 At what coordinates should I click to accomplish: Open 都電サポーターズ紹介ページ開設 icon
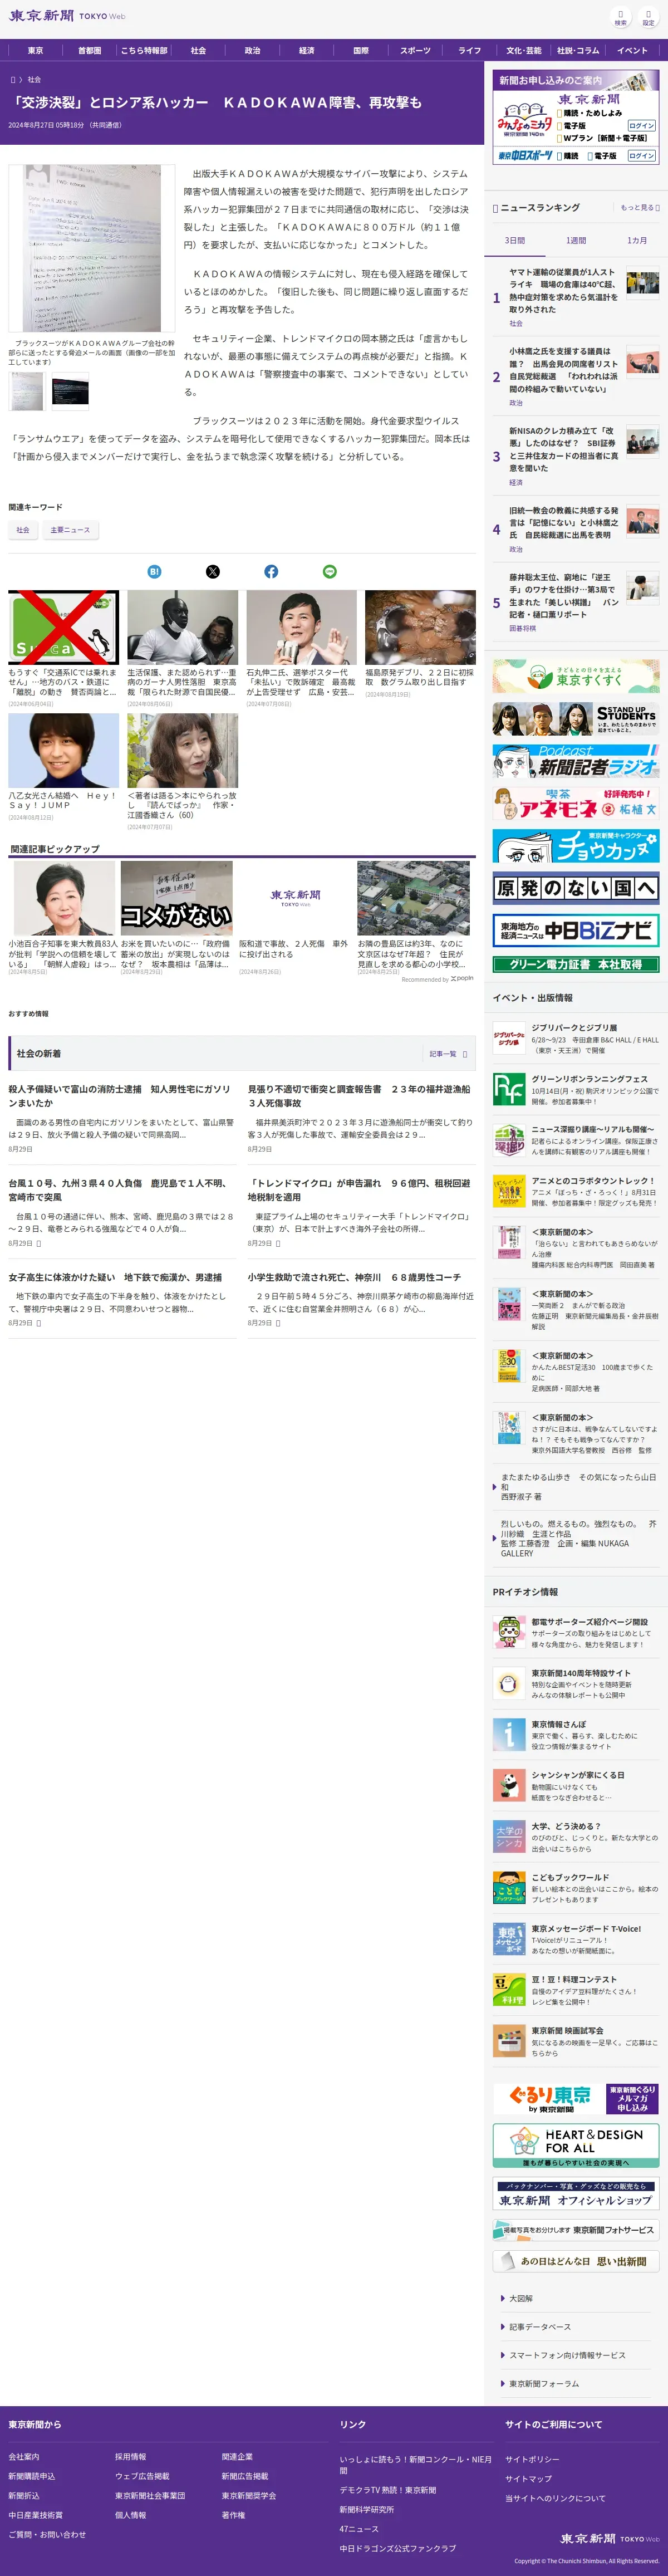(509, 1632)
